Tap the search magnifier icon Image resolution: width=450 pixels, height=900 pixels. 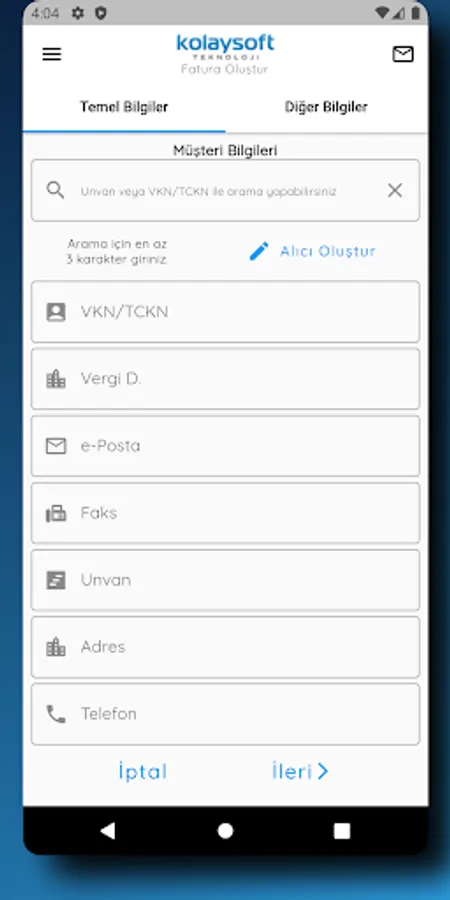pos(56,190)
